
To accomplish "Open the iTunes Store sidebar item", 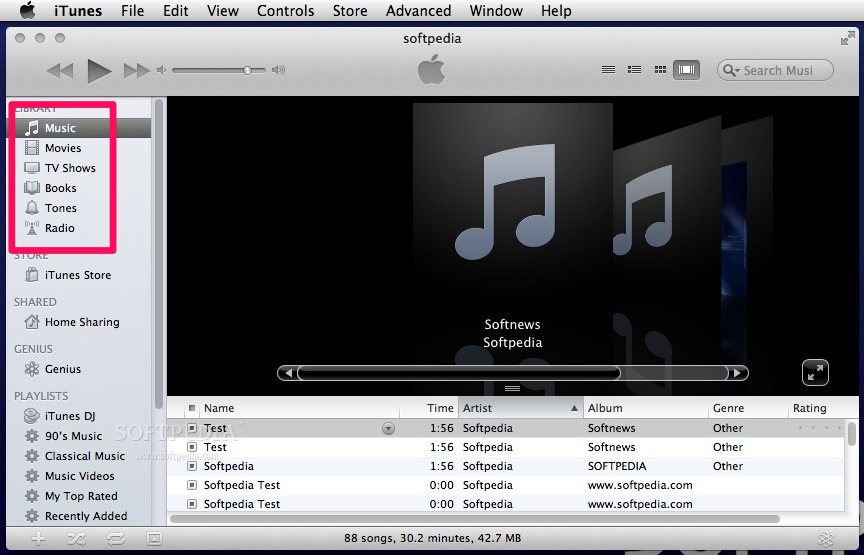I will click(79, 275).
